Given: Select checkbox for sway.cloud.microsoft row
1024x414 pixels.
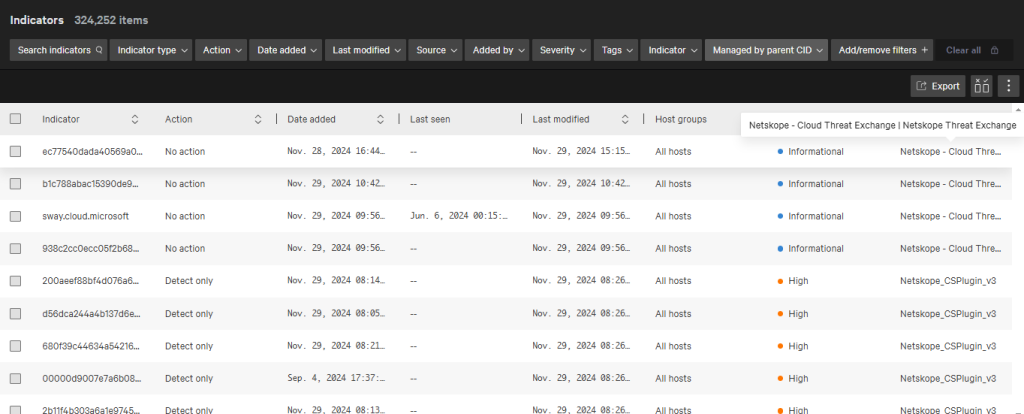Looking at the screenshot, I should coord(15,216).
